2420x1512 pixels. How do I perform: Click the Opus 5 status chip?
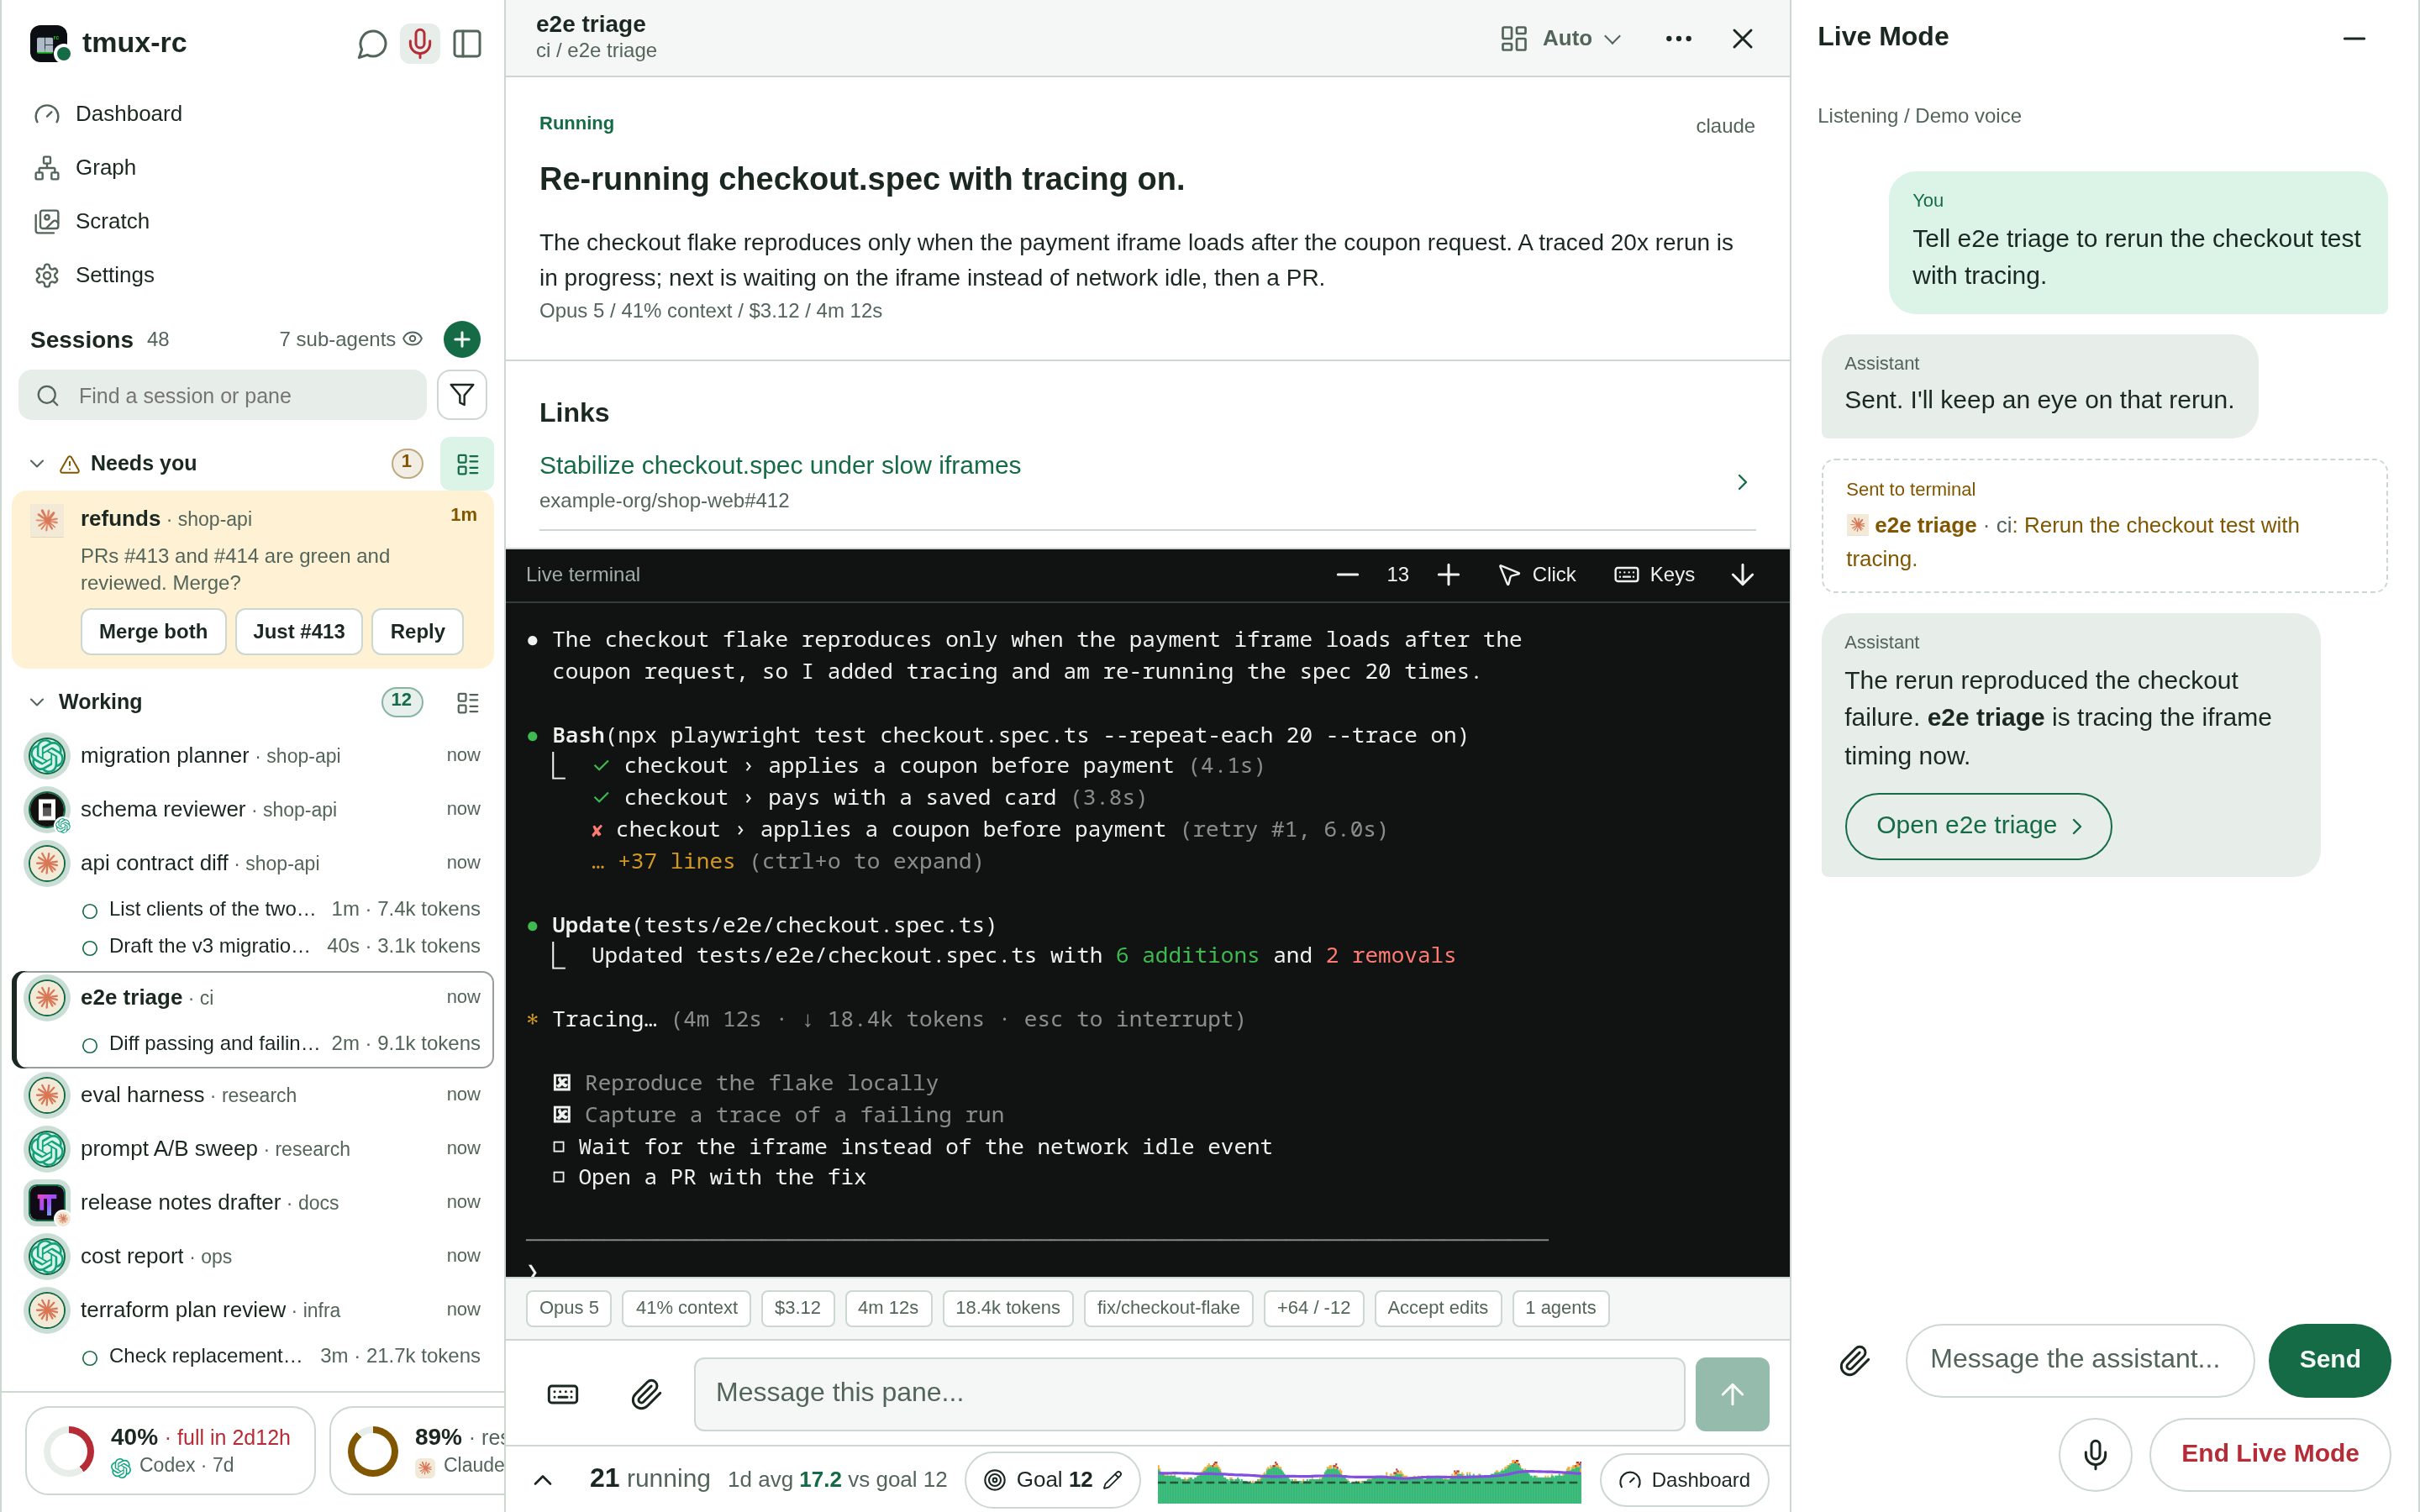pyautogui.click(x=569, y=1308)
